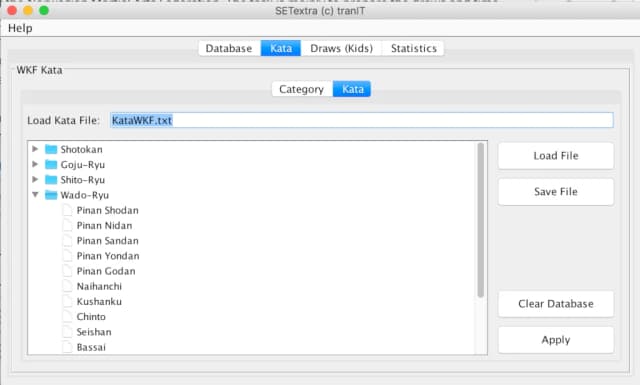Select the Goju-Ryu style label
The height and width of the screenshot is (385, 640).
(83, 165)
